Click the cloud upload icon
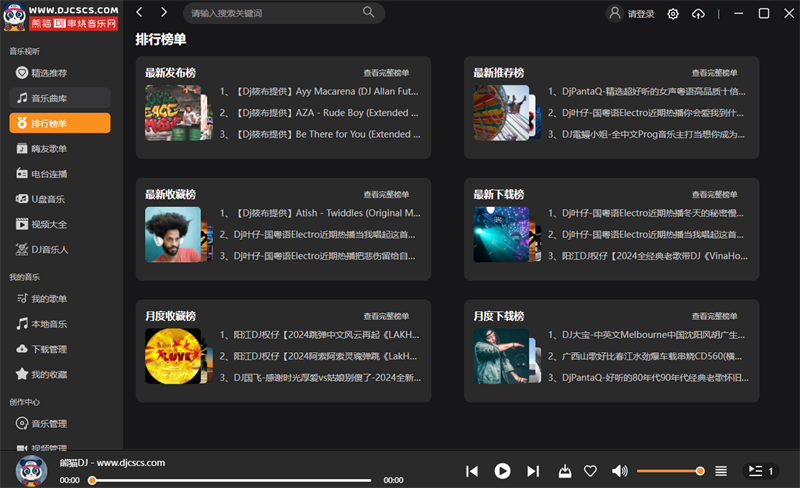The height and width of the screenshot is (488, 800). (698, 14)
